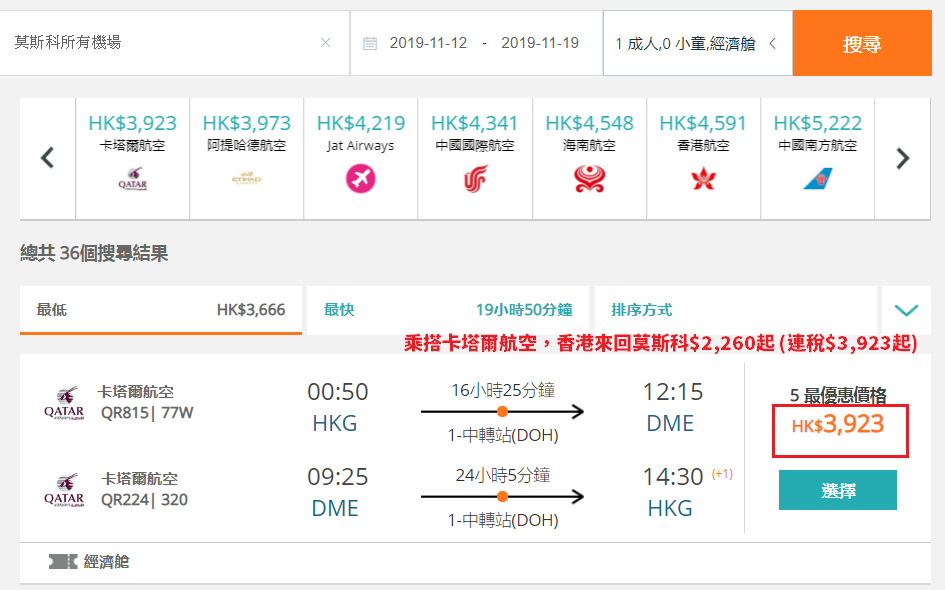
Task: Select the Air China red phoenix logo
Action: (475, 179)
